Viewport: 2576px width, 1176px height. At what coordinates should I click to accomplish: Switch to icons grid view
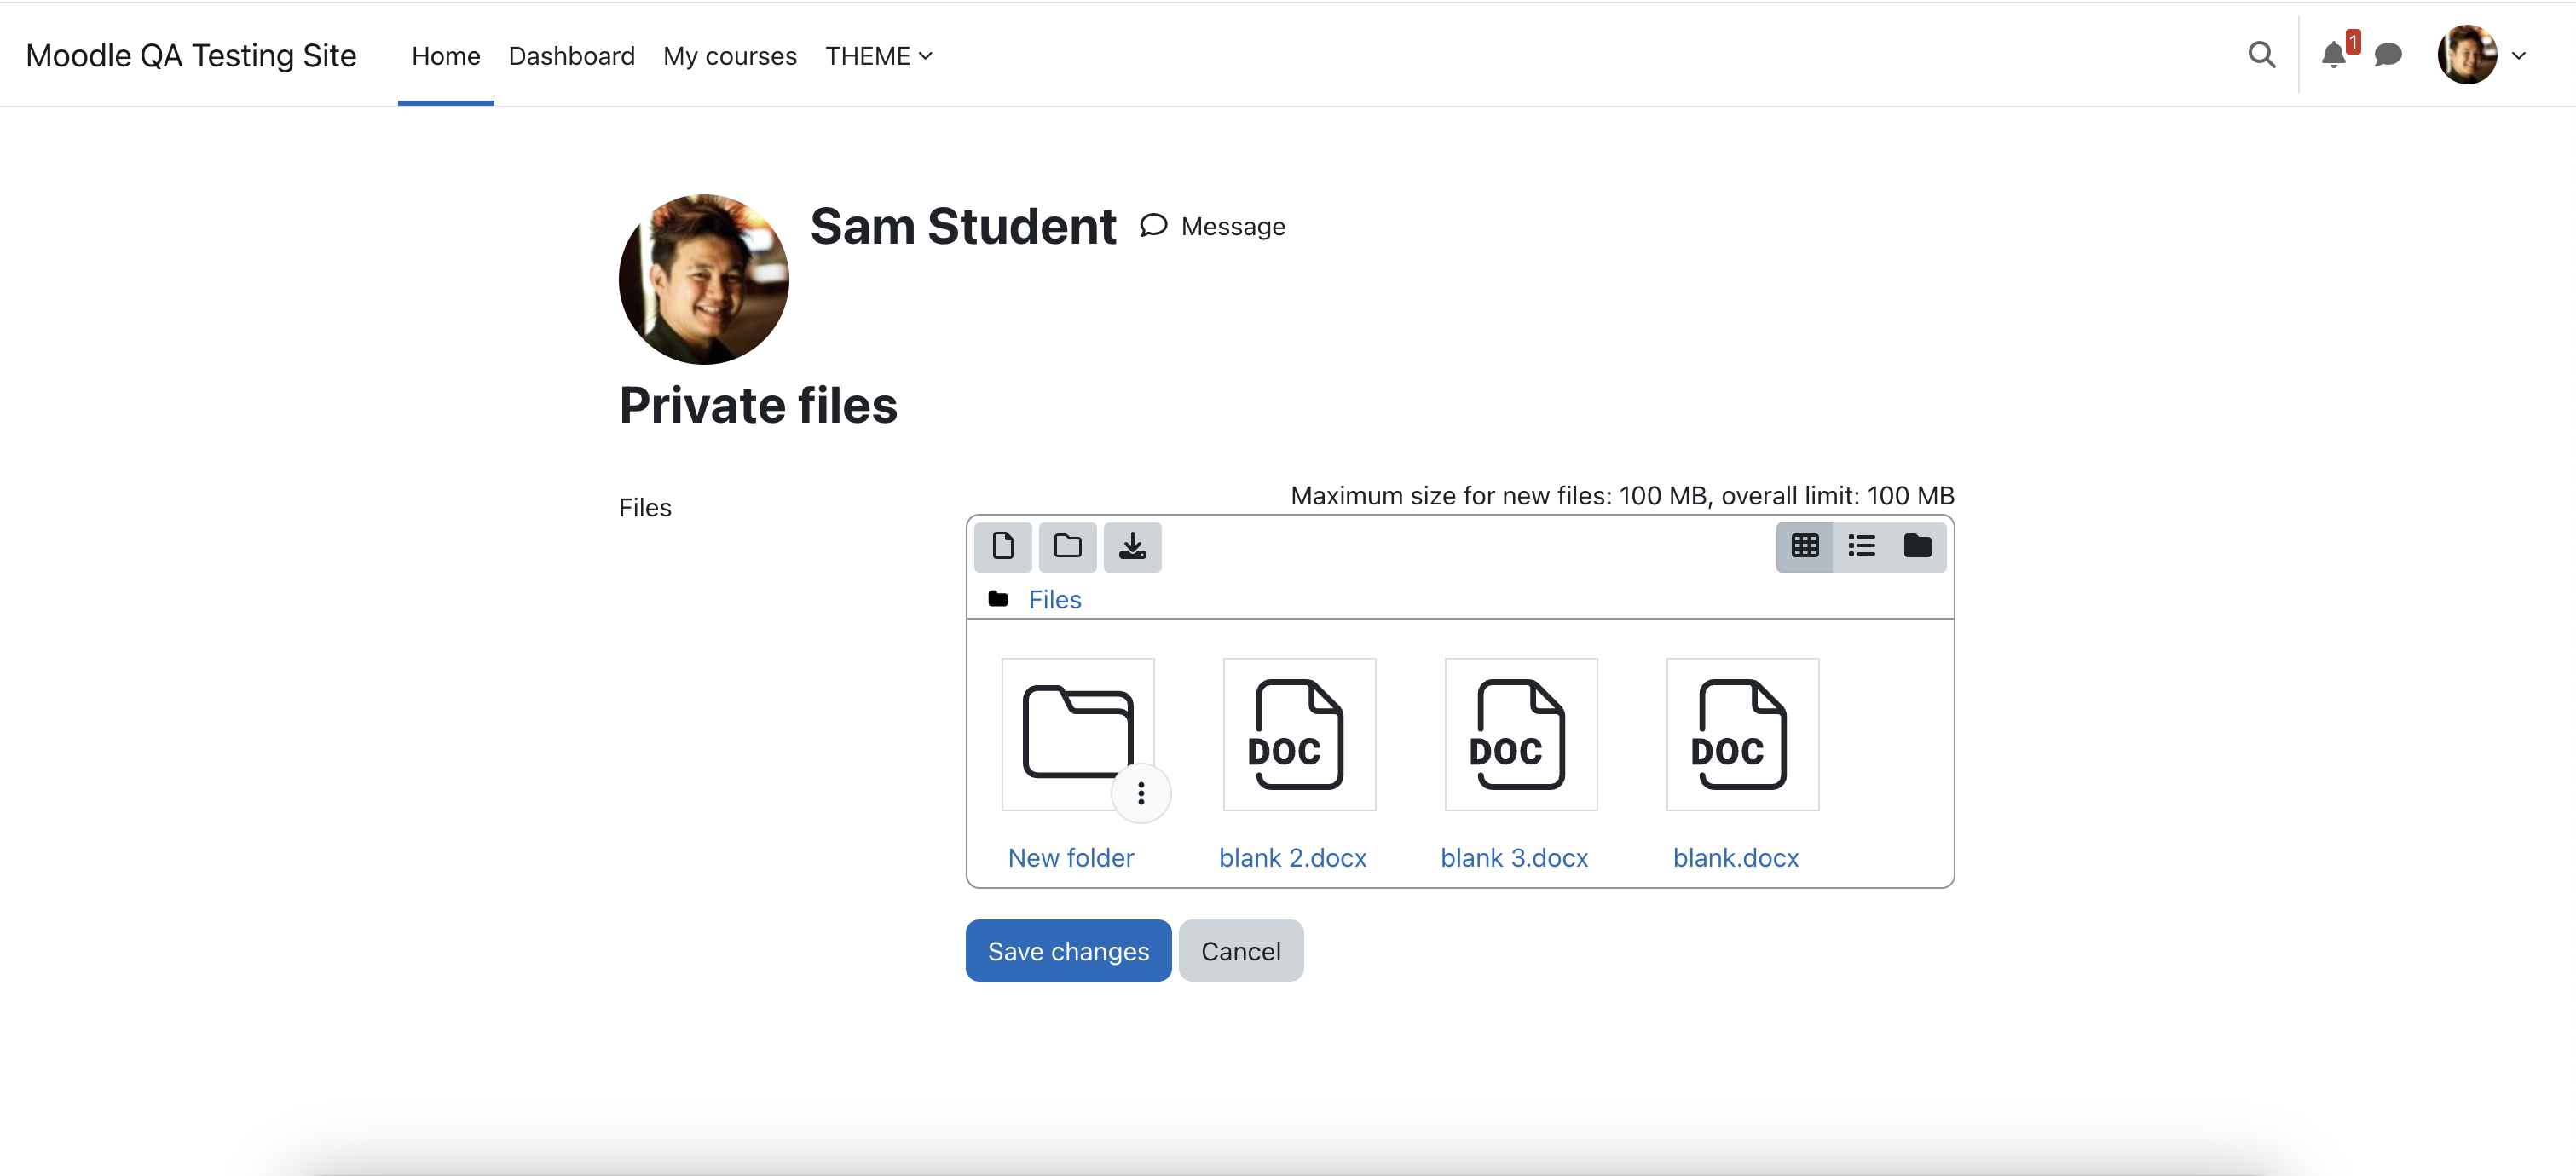click(x=1804, y=546)
